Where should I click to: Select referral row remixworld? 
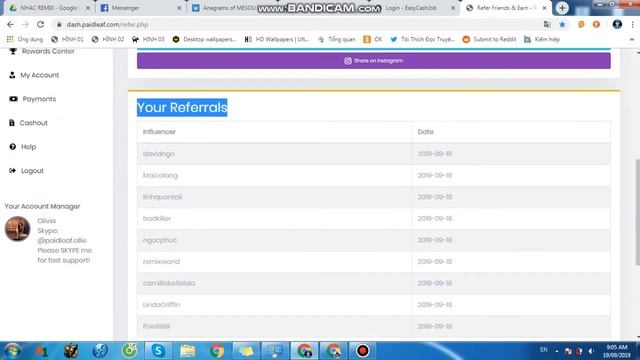click(x=373, y=262)
